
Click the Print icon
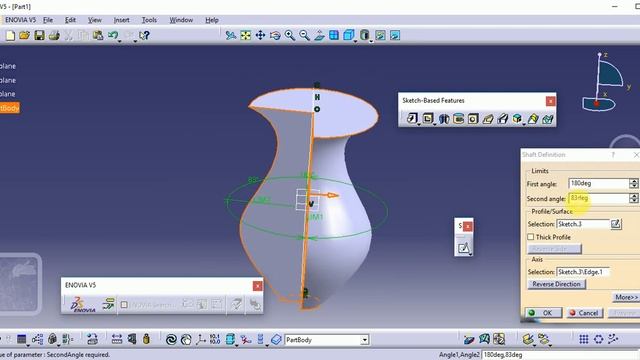54,36
